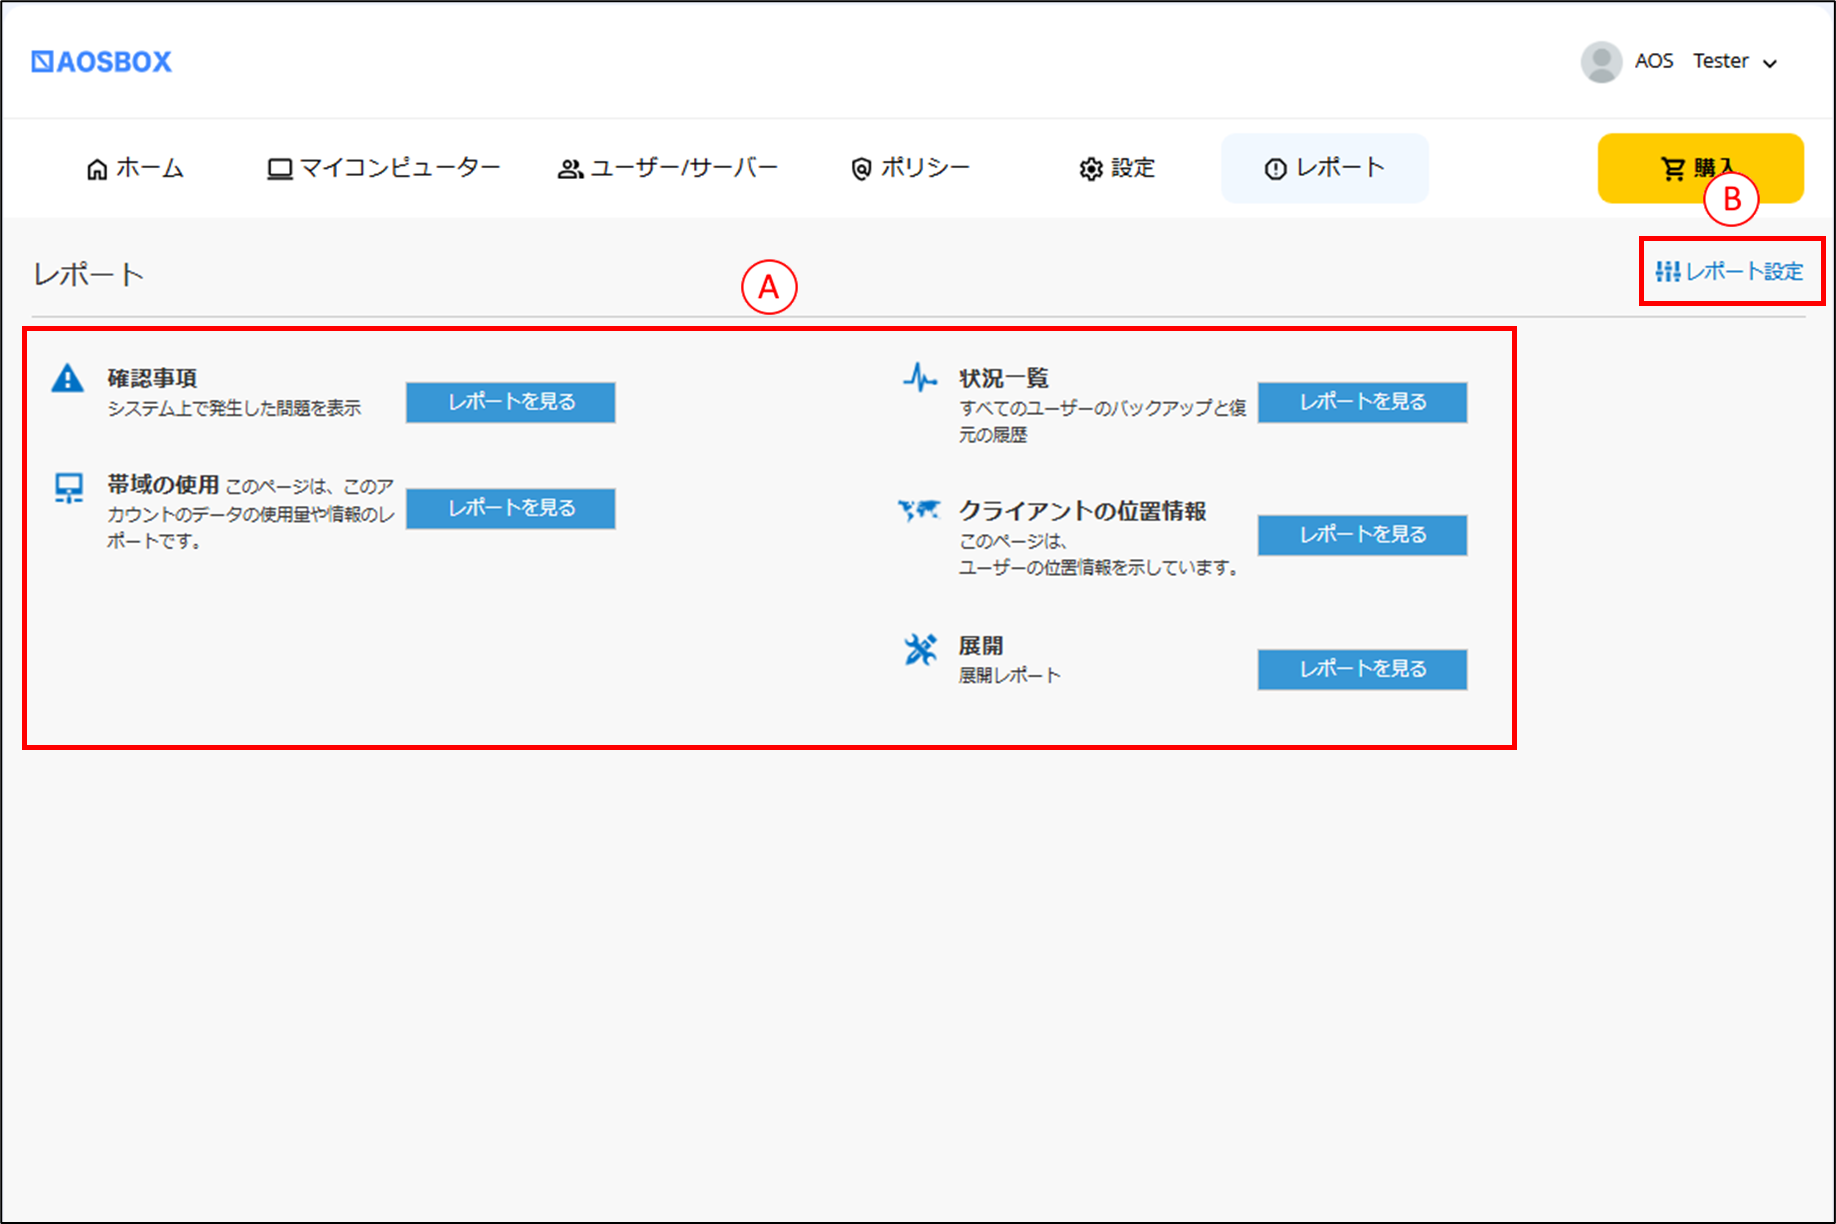Select the レポート navigation tab

point(1325,168)
